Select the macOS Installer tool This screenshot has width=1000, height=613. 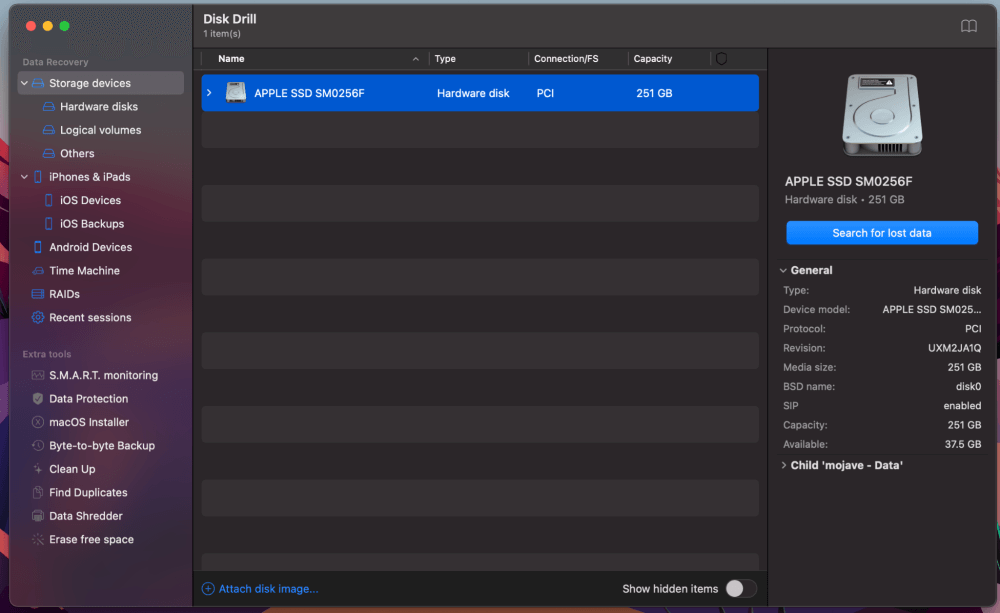tap(88, 422)
